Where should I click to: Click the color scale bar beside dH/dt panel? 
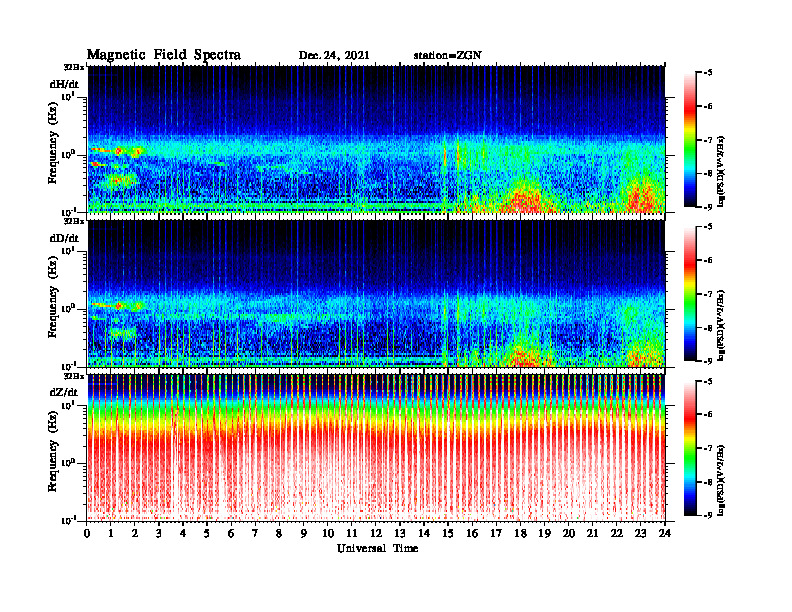coord(690,139)
